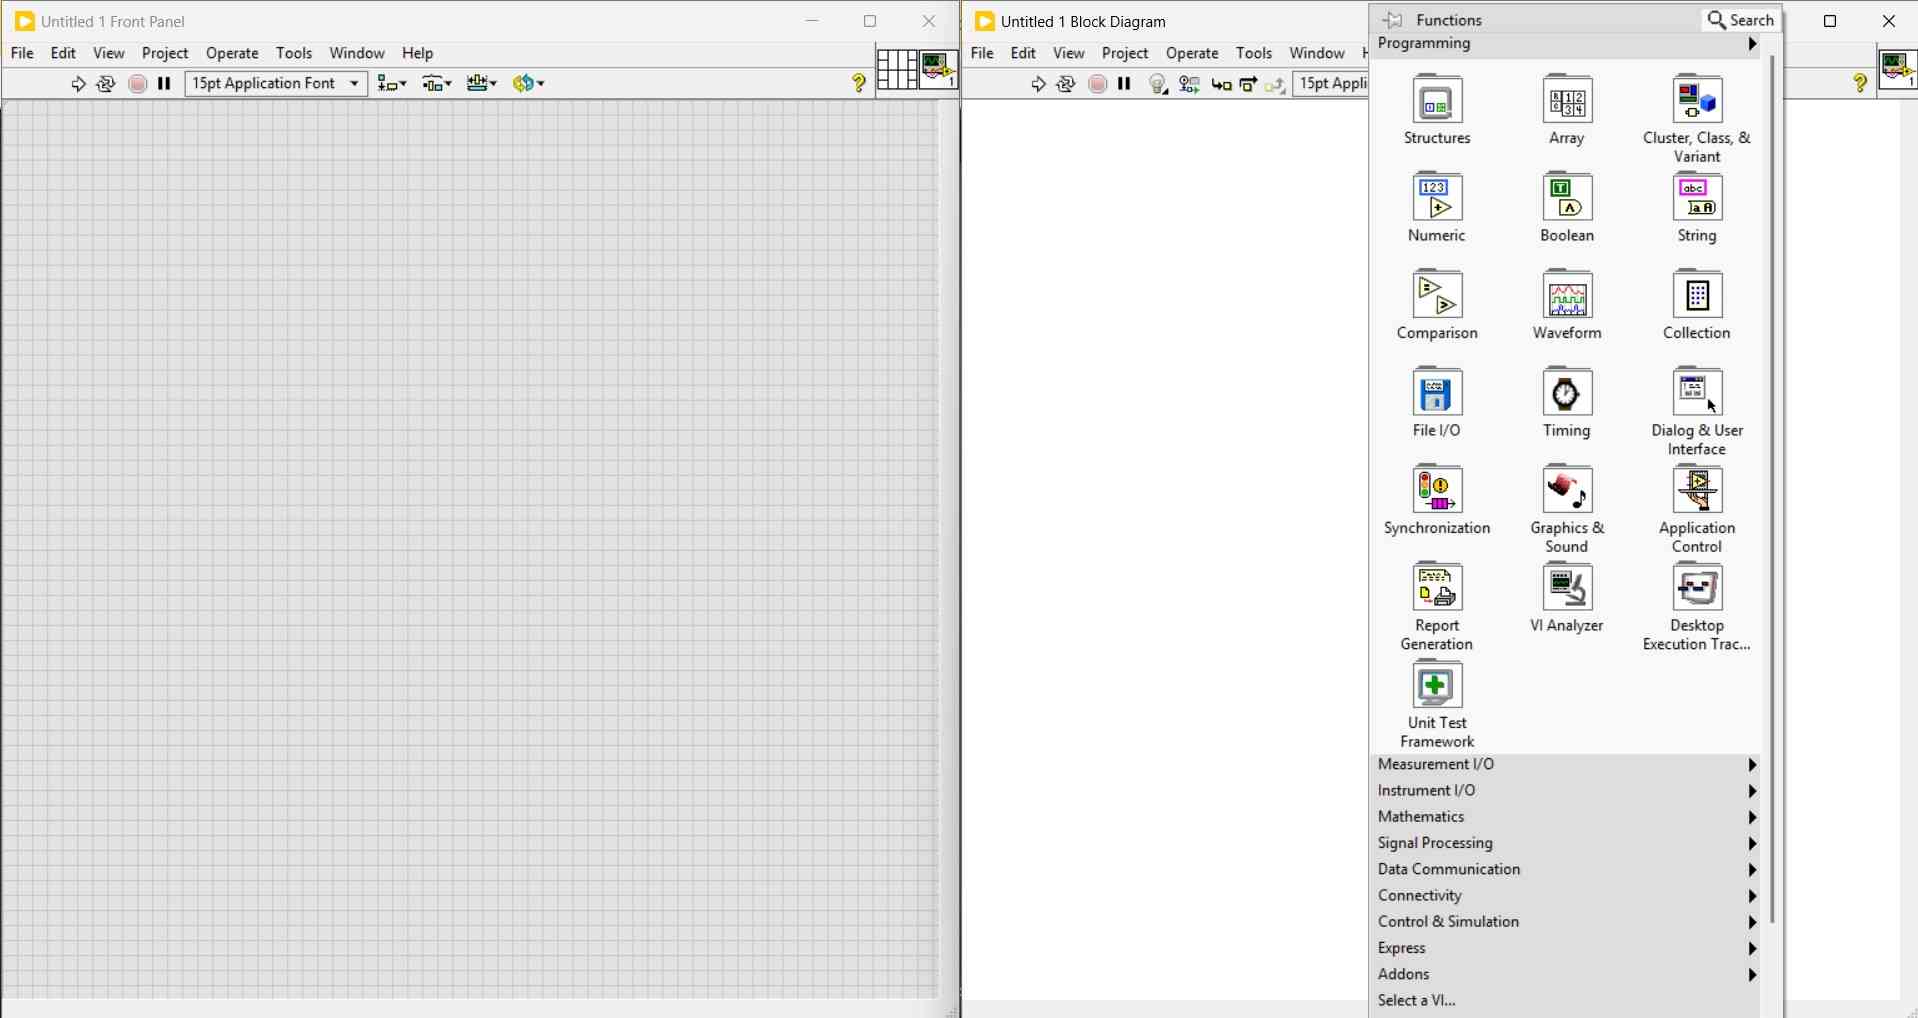Click the VI icon in the Front Panel corner
This screenshot has height=1018, width=1918.
coord(939,70)
